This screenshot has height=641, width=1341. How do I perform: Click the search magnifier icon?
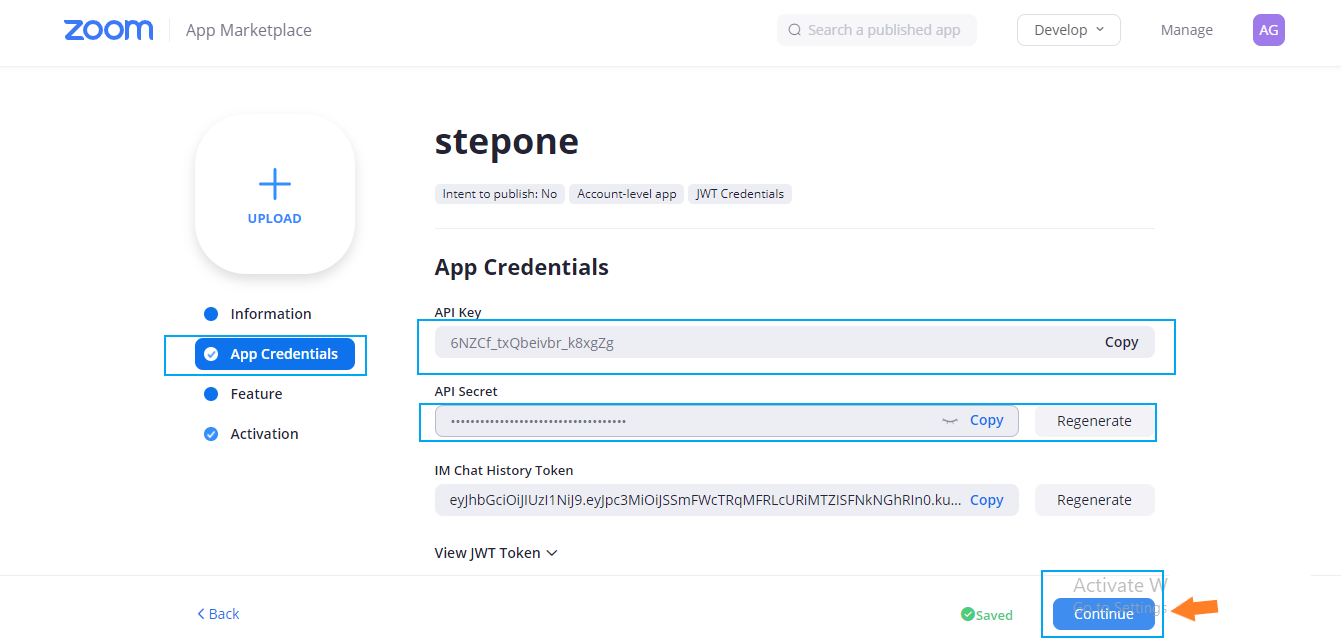click(x=795, y=30)
